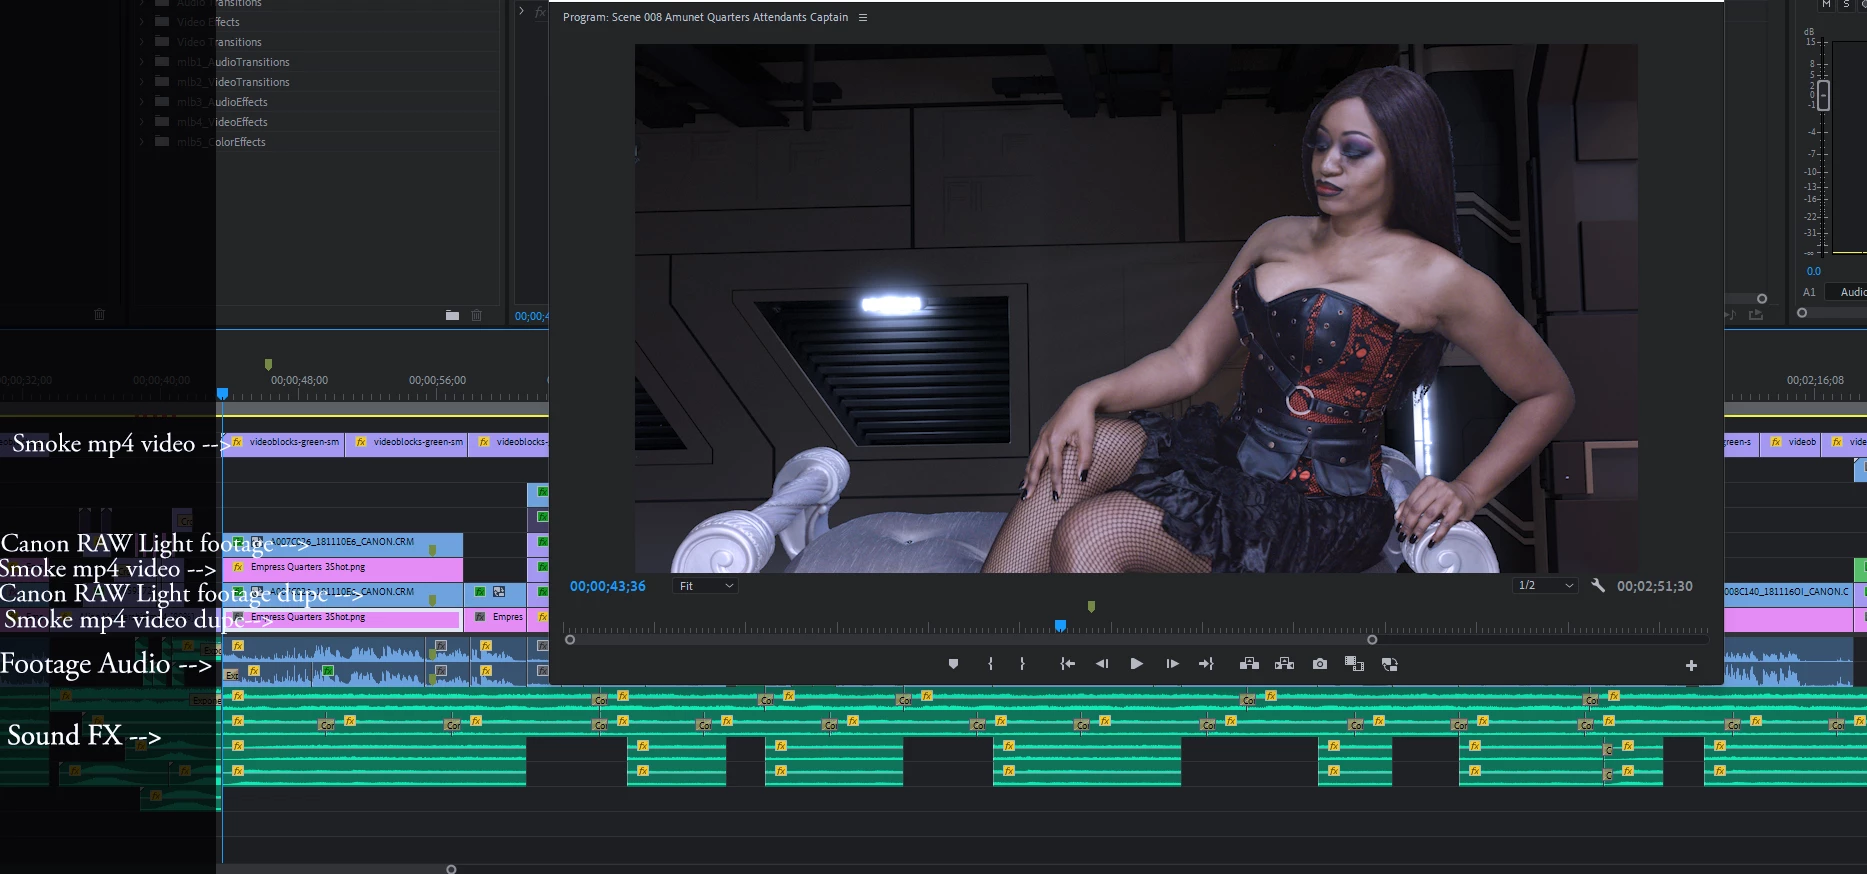Open Comparison View icon
Image resolution: width=1867 pixels, height=874 pixels.
click(x=1354, y=664)
